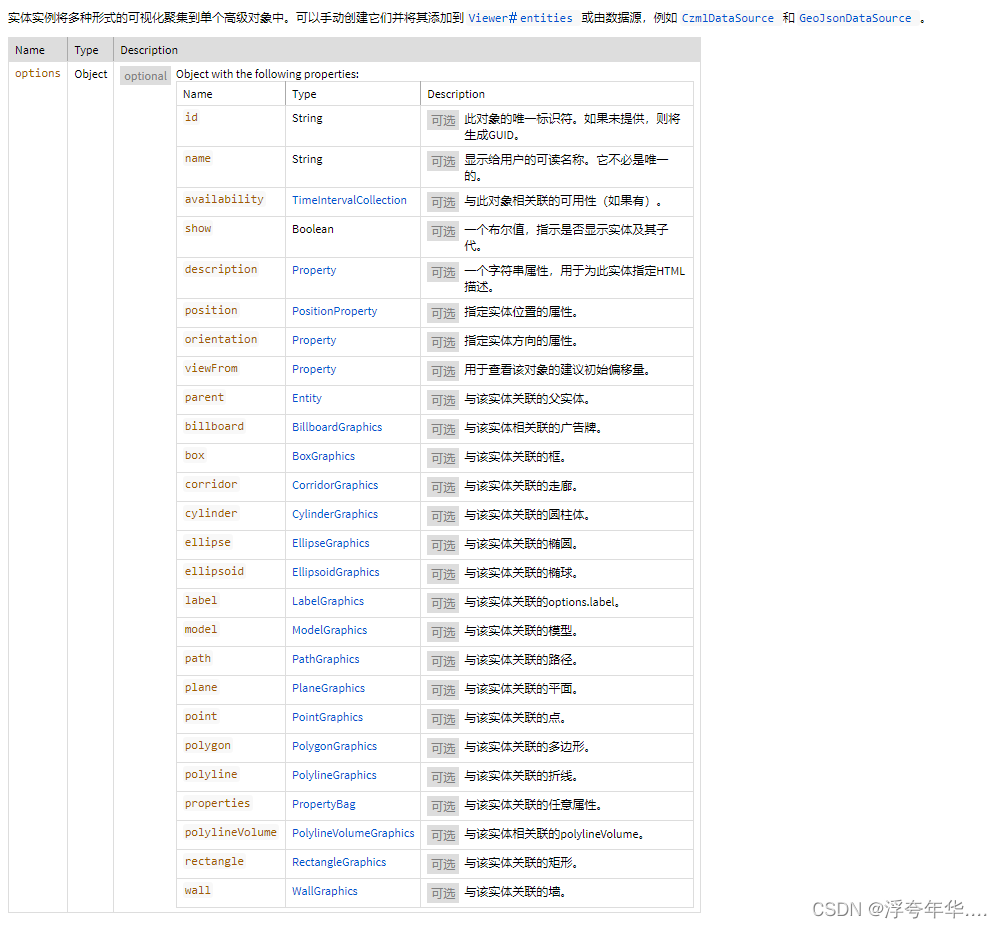Select the 'options' parameter name
The width and height of the screenshot is (1002, 928).
(38, 73)
